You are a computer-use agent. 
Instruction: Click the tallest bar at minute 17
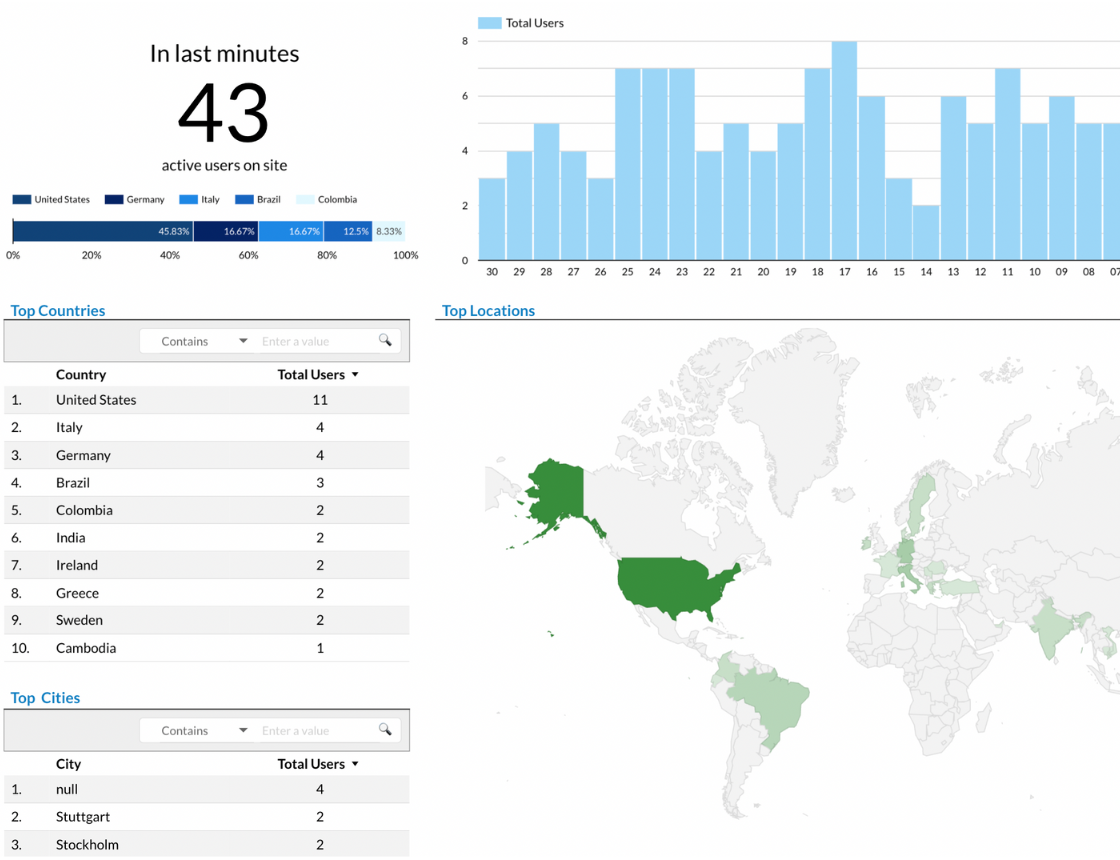tap(844, 150)
